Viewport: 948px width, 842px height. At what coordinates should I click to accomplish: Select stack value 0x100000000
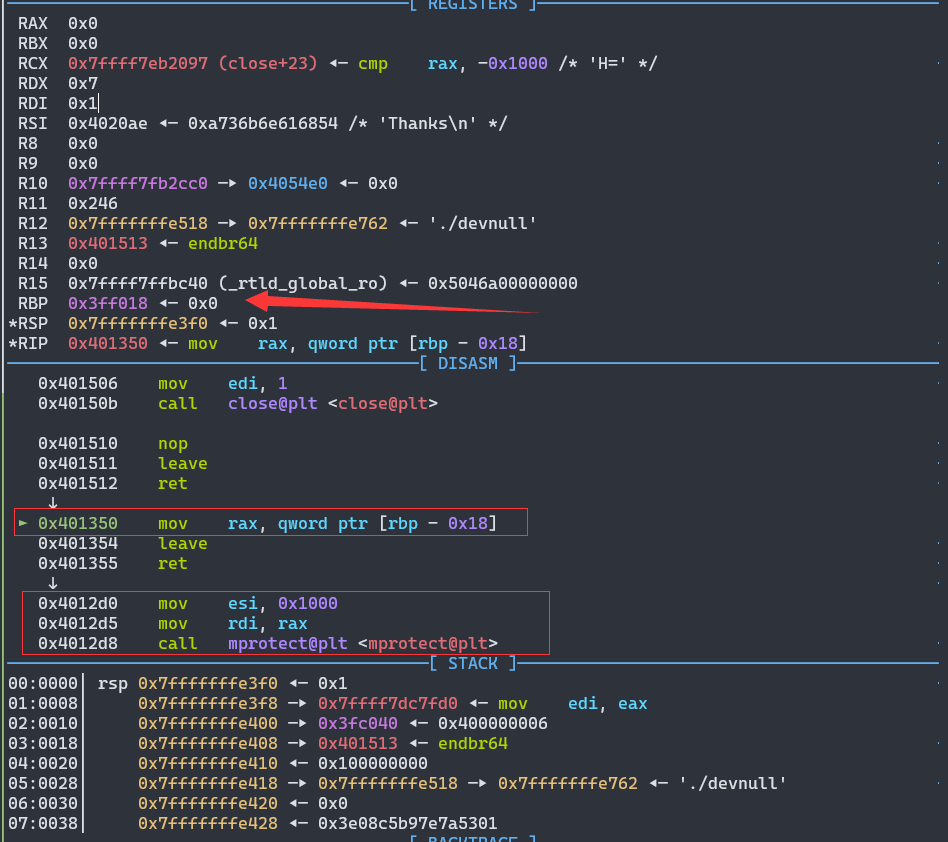(x=373, y=763)
